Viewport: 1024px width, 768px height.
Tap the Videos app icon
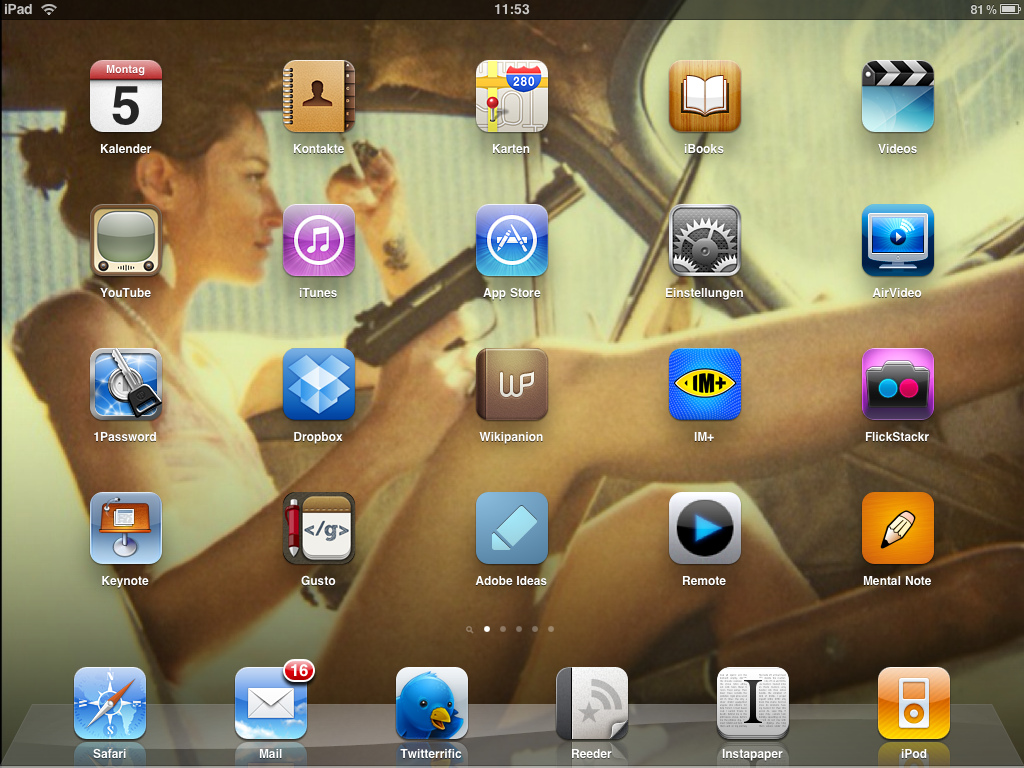(x=897, y=97)
